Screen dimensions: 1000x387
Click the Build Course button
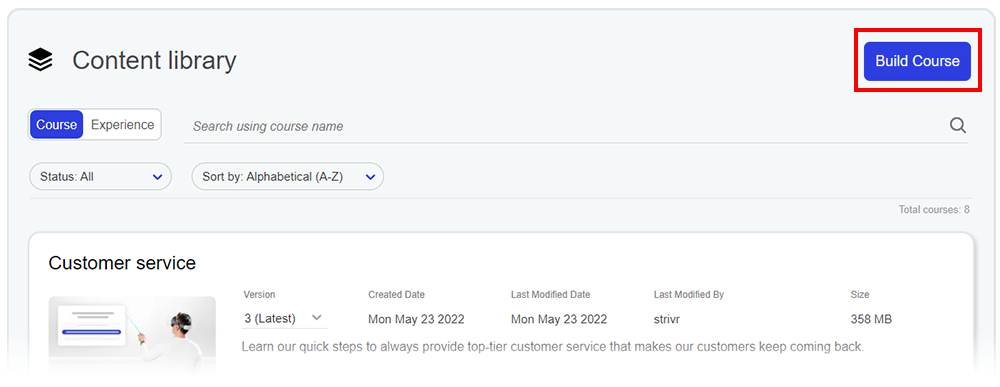917,61
